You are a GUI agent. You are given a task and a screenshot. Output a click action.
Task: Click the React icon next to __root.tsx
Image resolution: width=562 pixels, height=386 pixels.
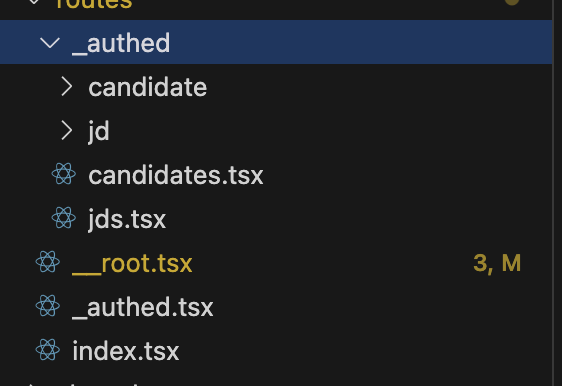[48, 262]
